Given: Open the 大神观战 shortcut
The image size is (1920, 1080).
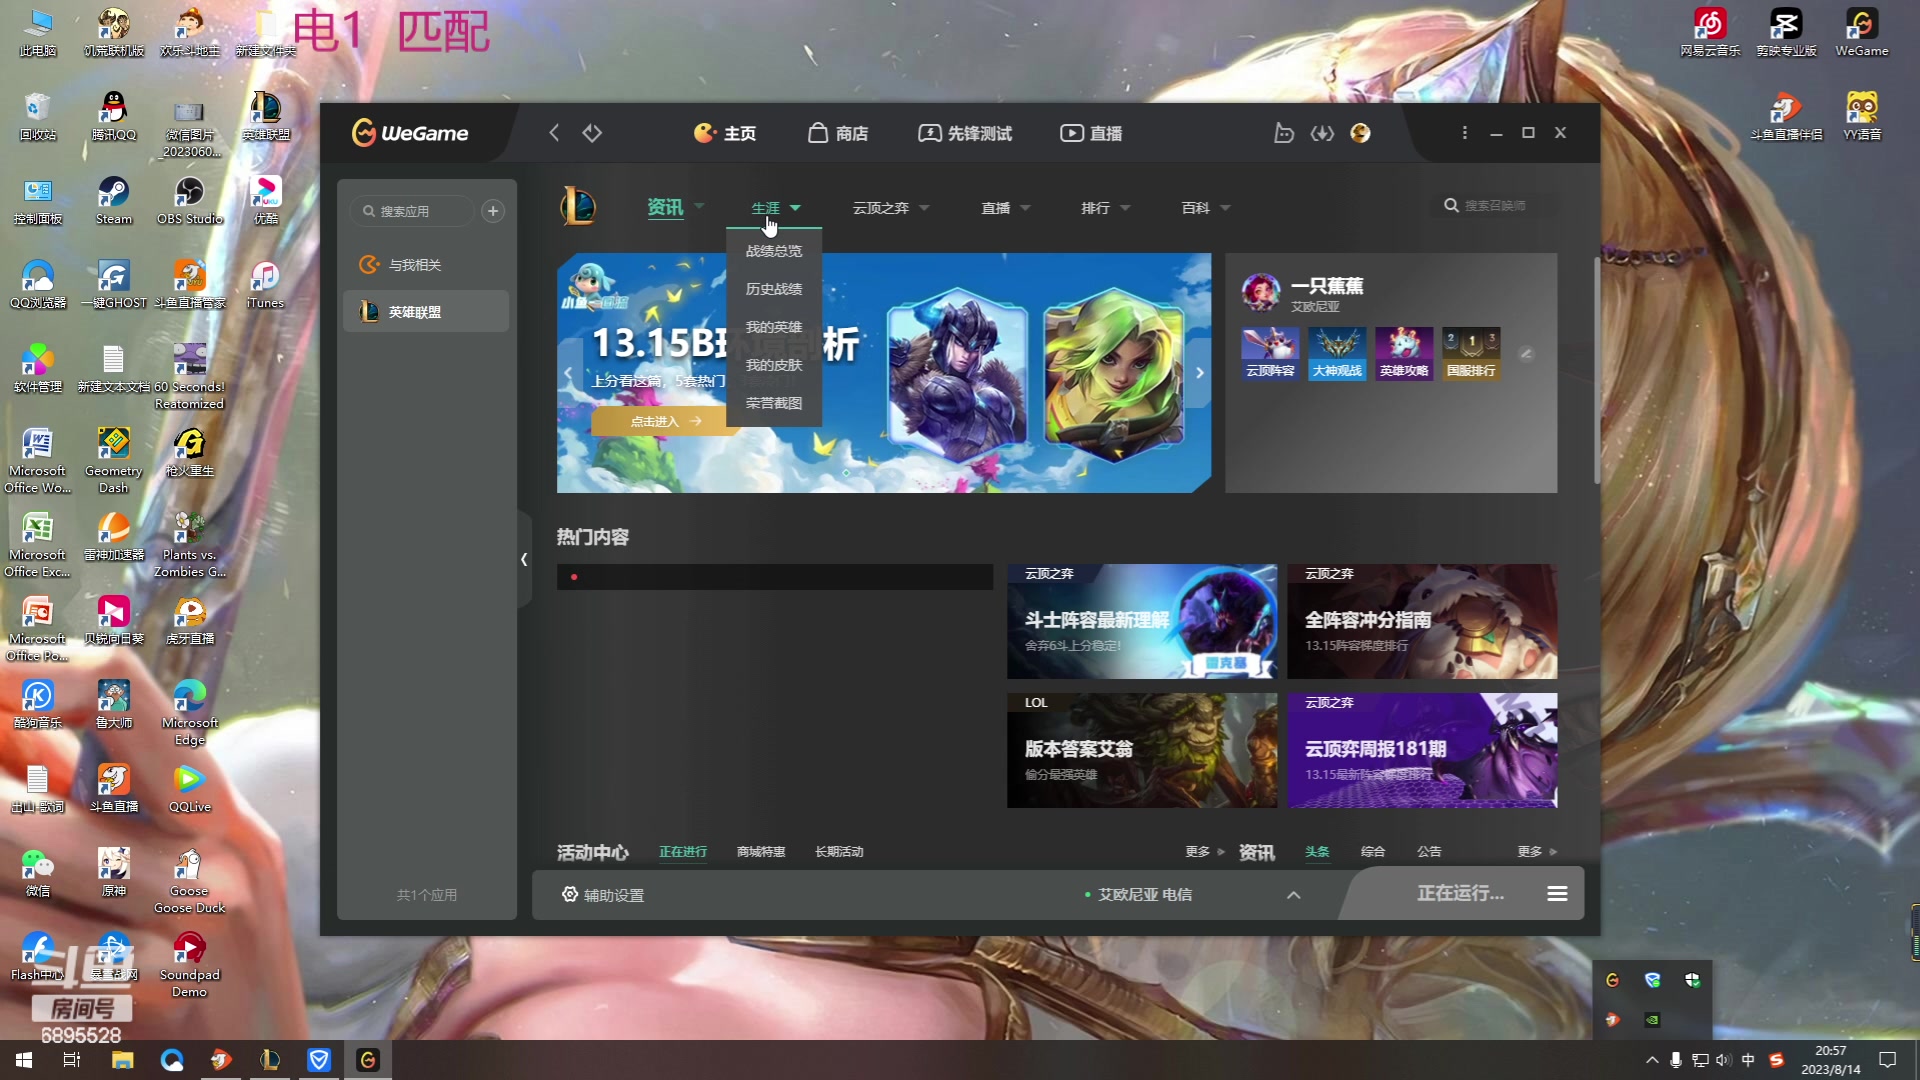Looking at the screenshot, I should pos(1337,353).
